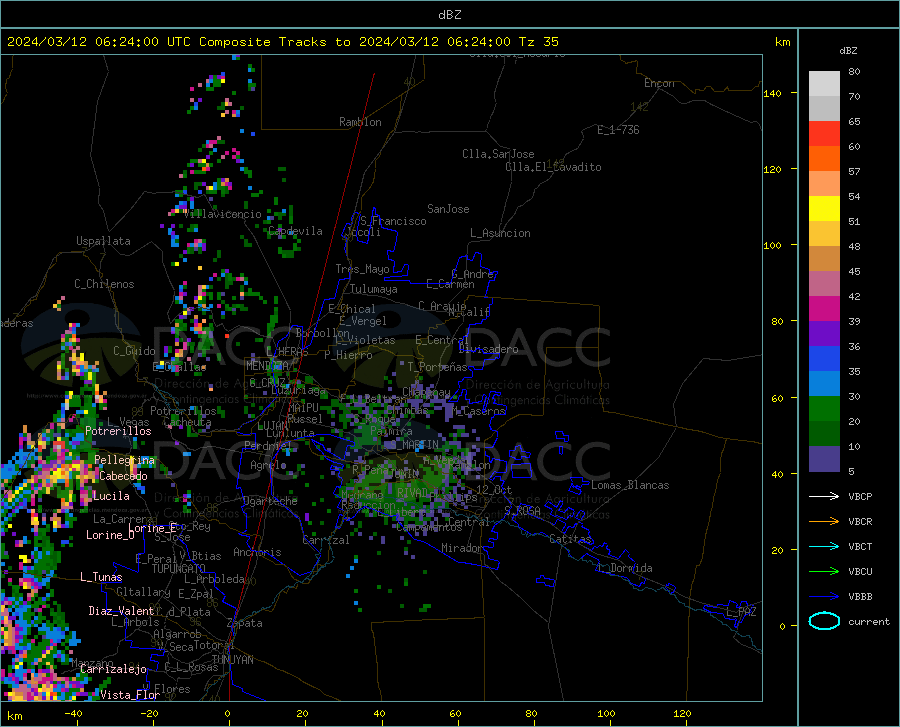Viewport: 900px width, 727px height.
Task: Click the 'Cabecedo' map label
Action: click(123, 476)
